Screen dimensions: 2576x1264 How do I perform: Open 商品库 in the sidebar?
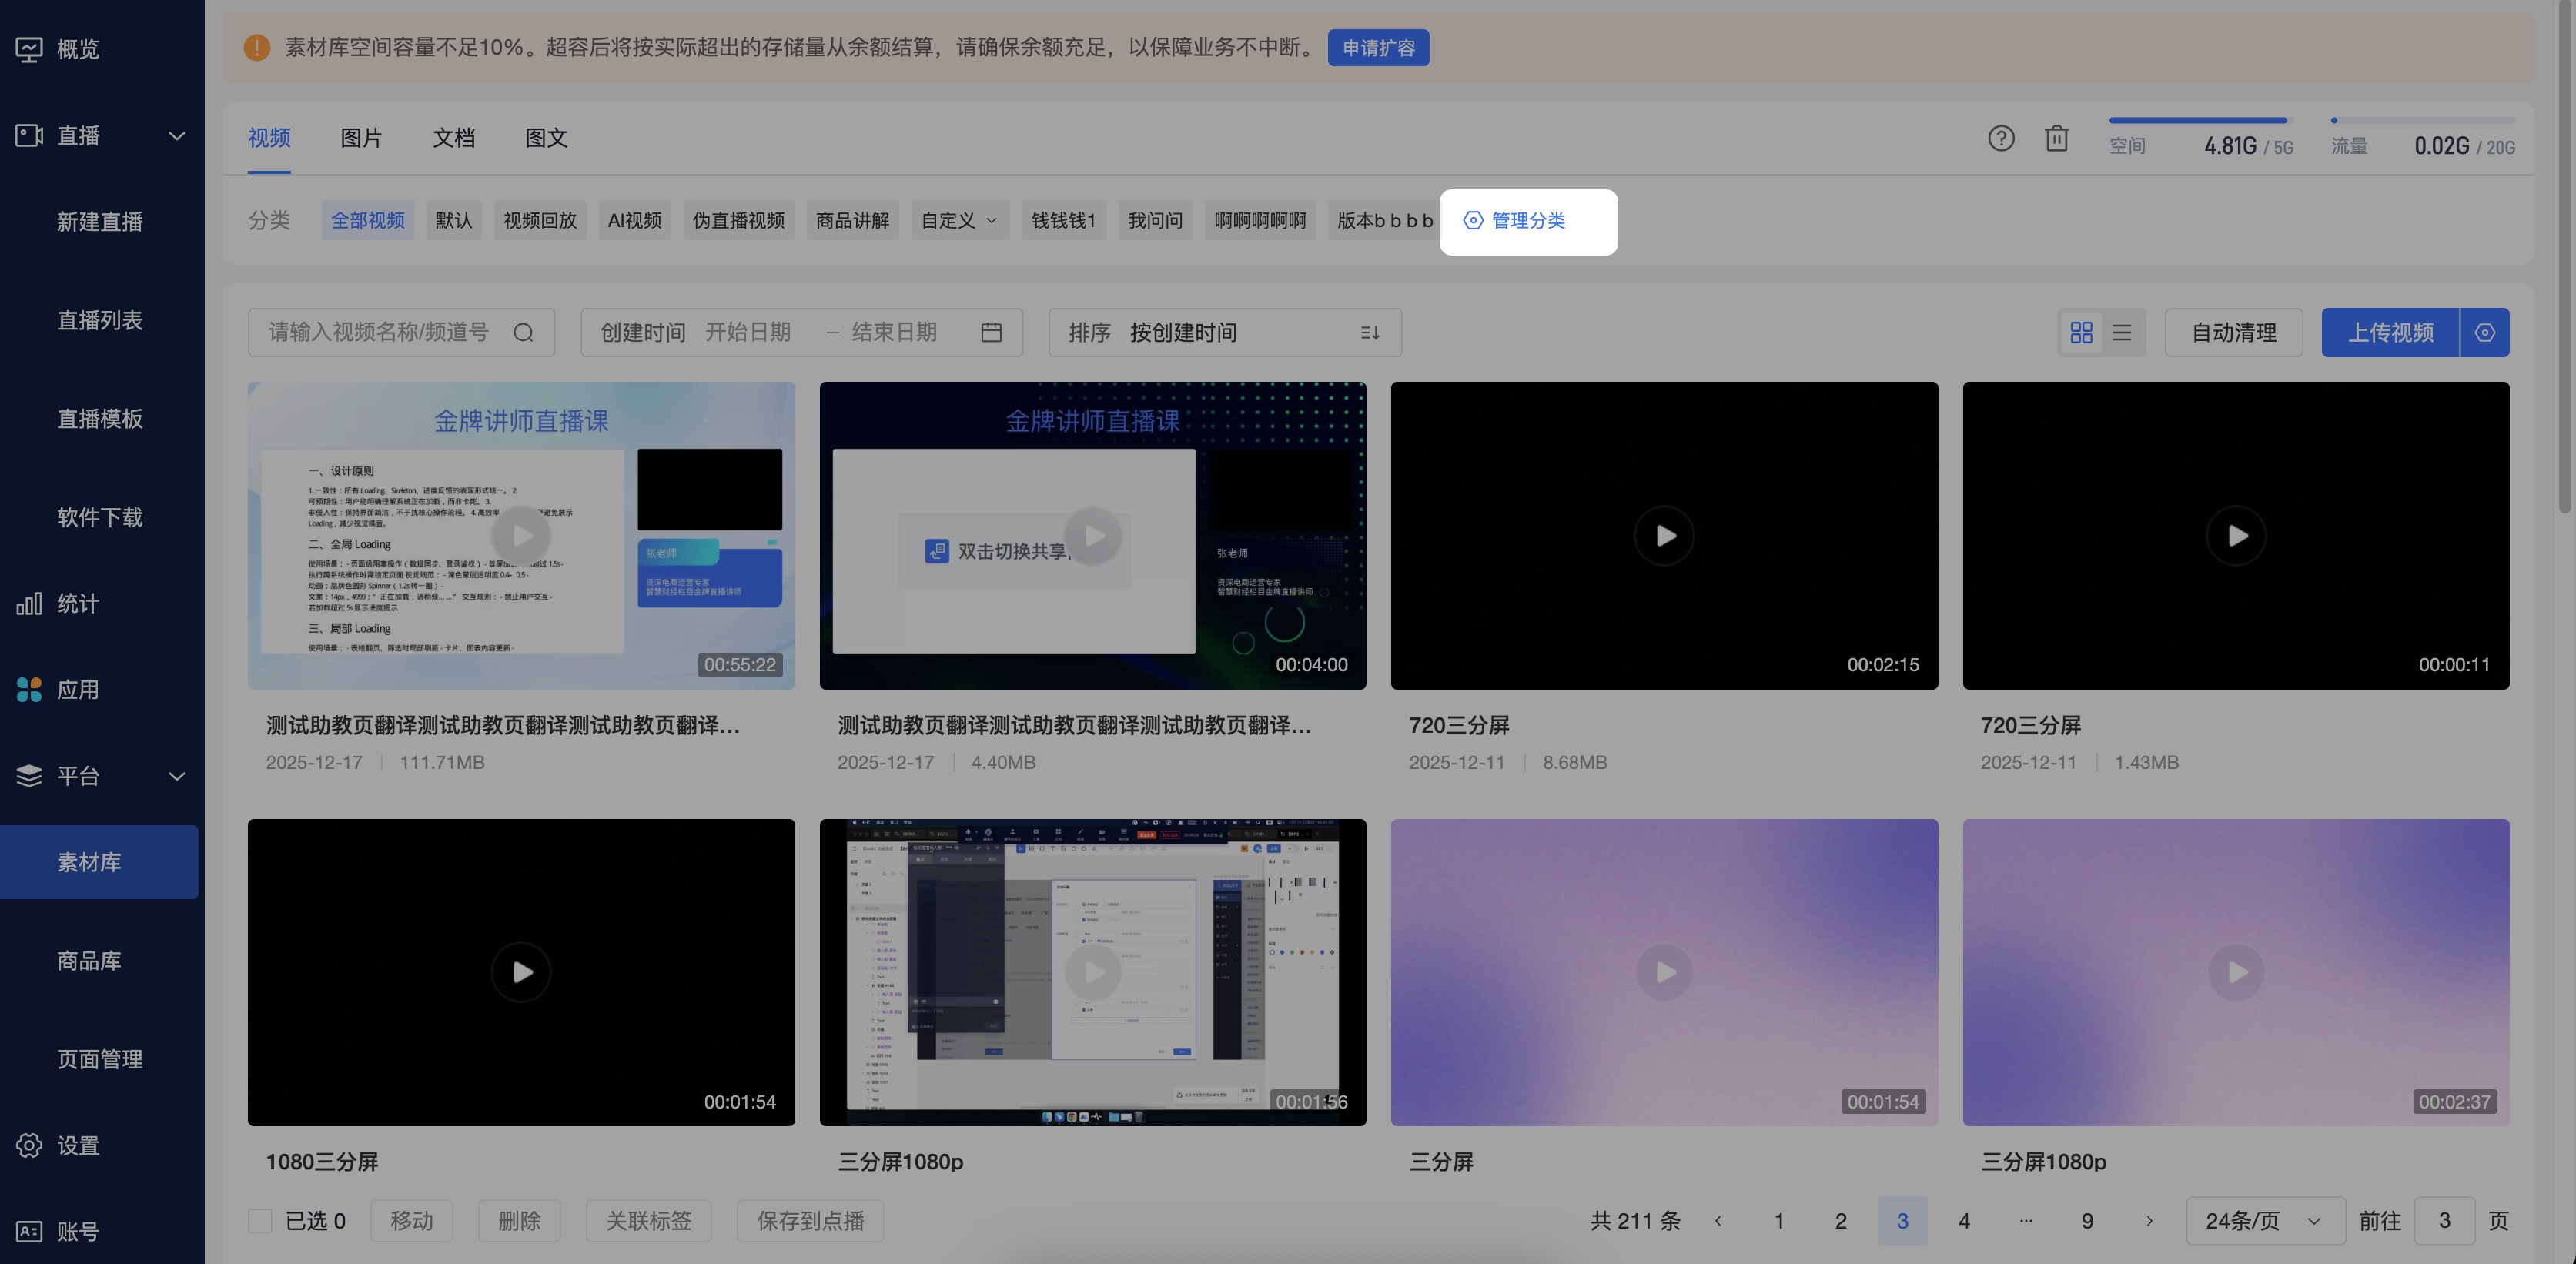click(89, 961)
